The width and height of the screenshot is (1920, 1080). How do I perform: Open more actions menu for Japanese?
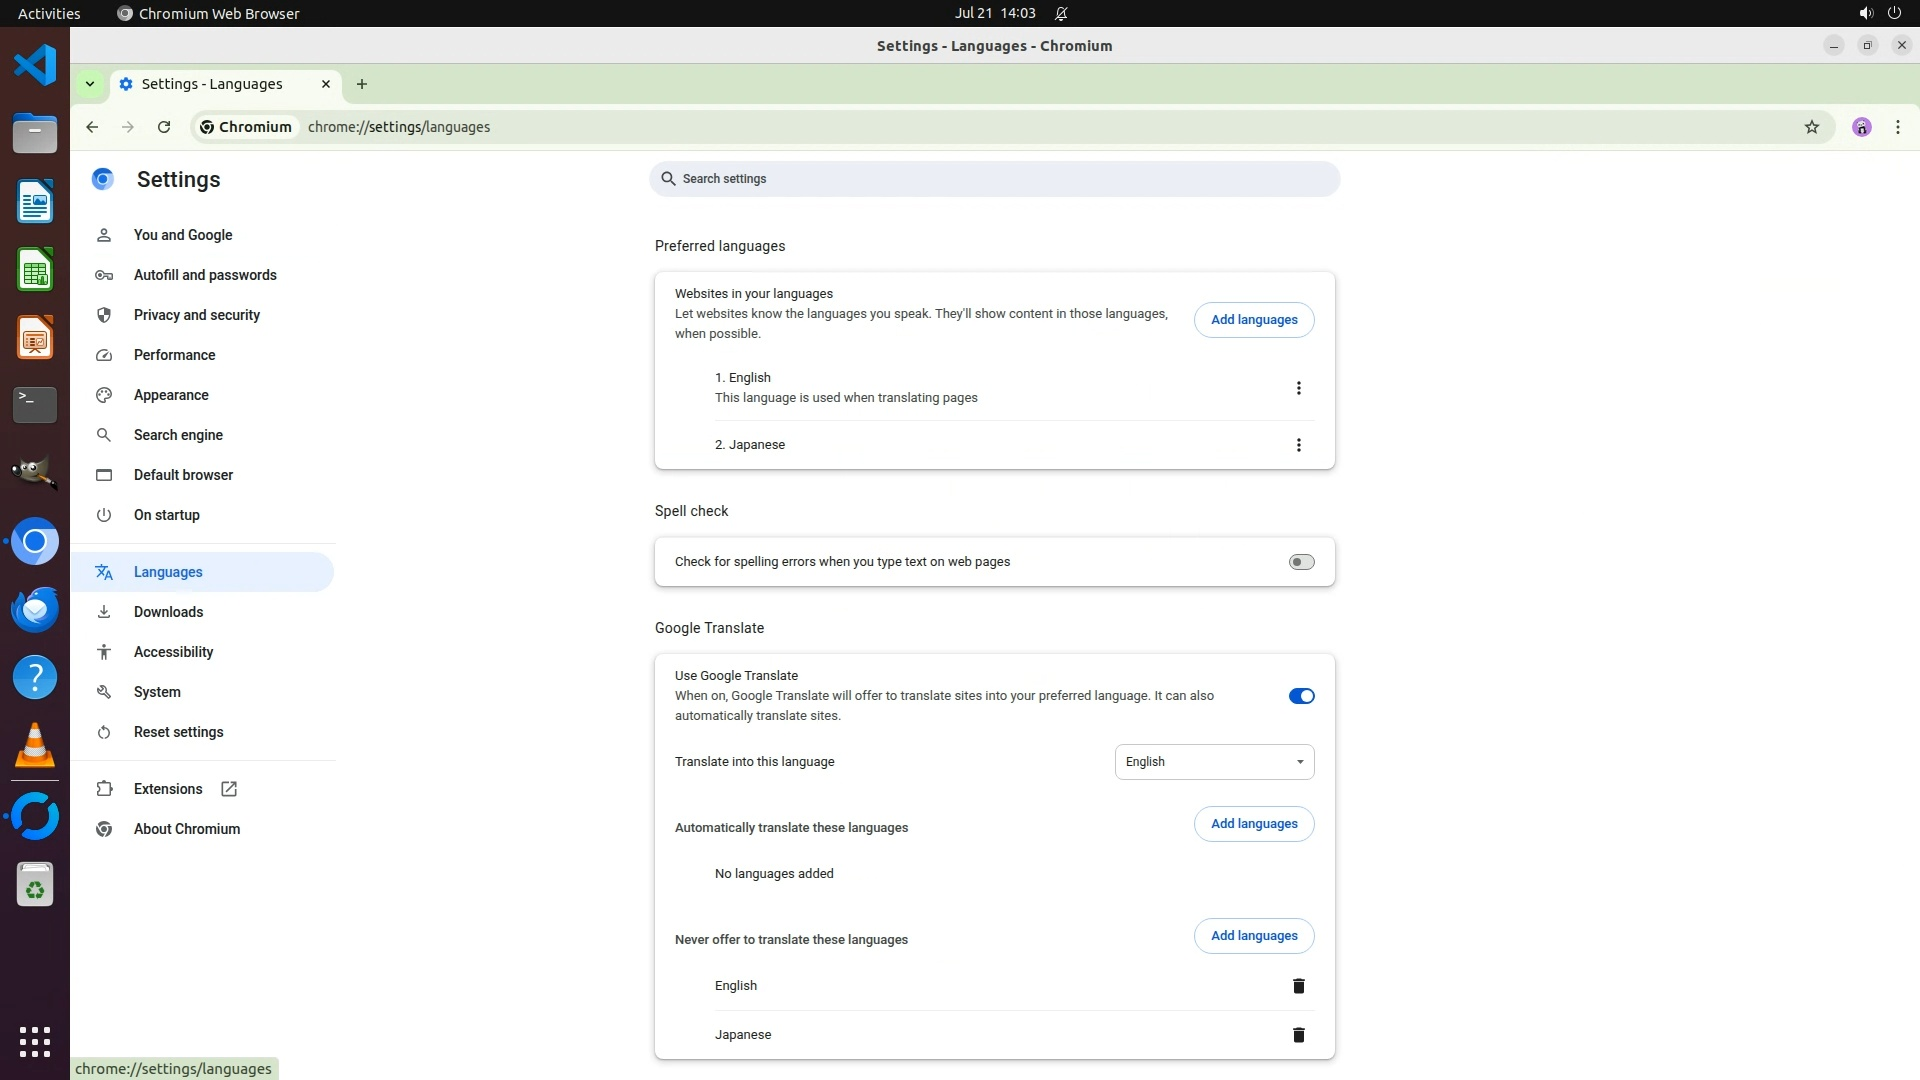click(x=1298, y=445)
